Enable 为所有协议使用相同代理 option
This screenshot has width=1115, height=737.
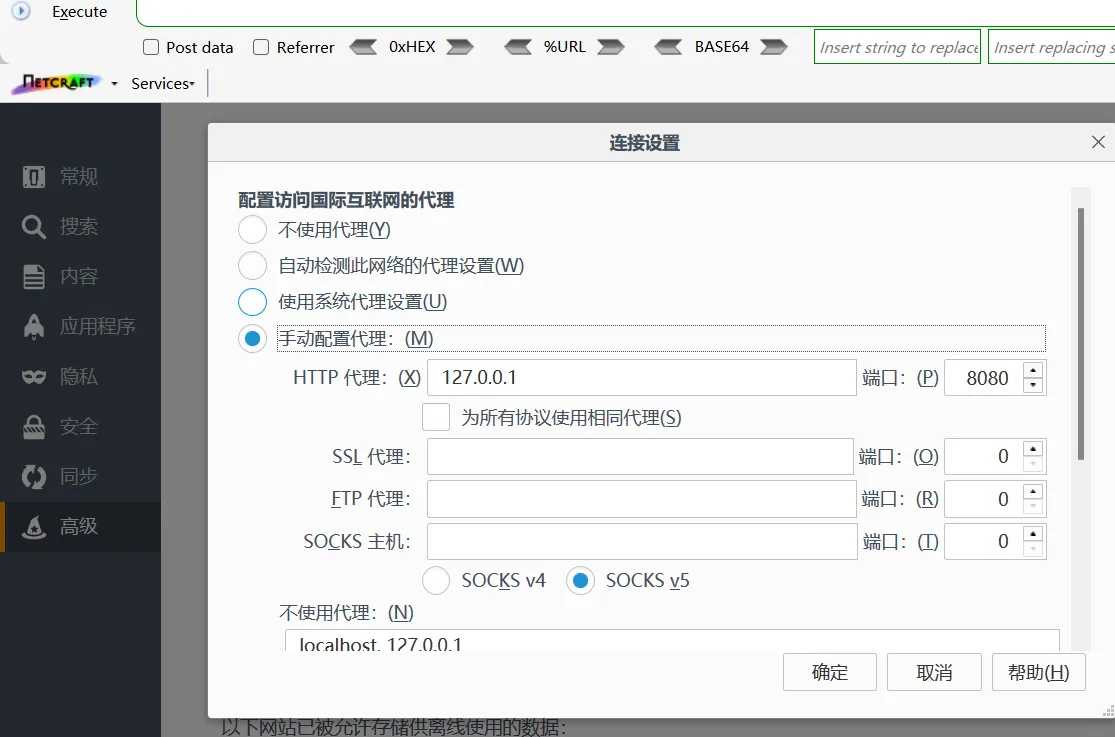436,417
